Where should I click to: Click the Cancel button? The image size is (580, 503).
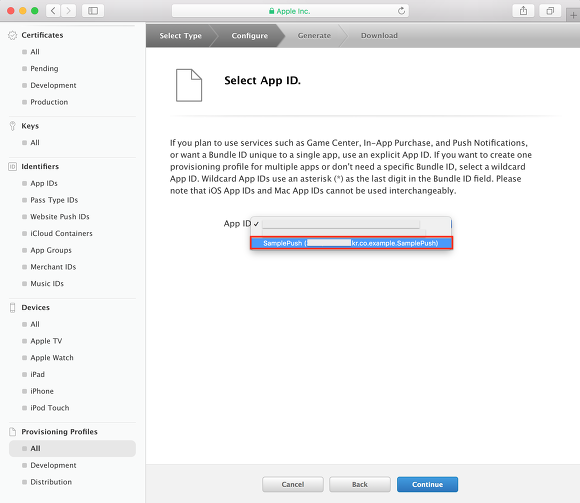pos(293,484)
